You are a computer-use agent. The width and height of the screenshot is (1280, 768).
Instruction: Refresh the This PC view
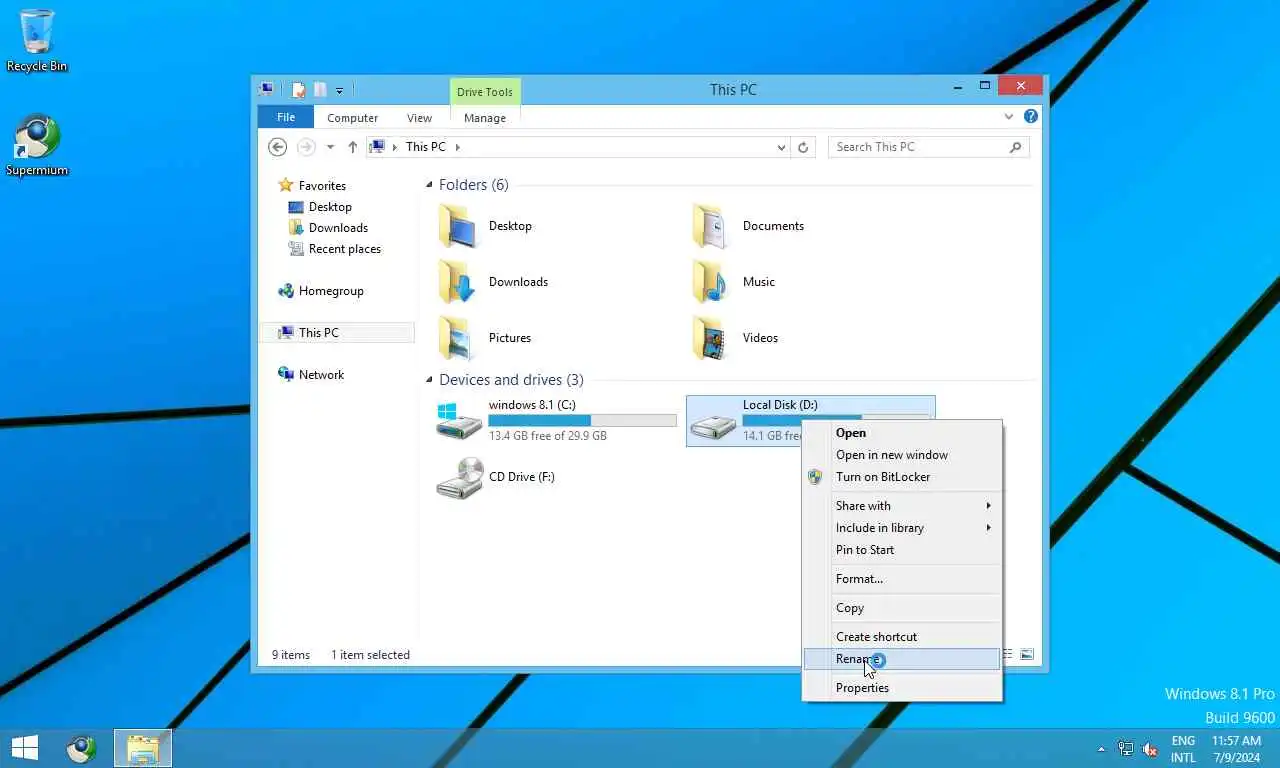[x=803, y=147]
